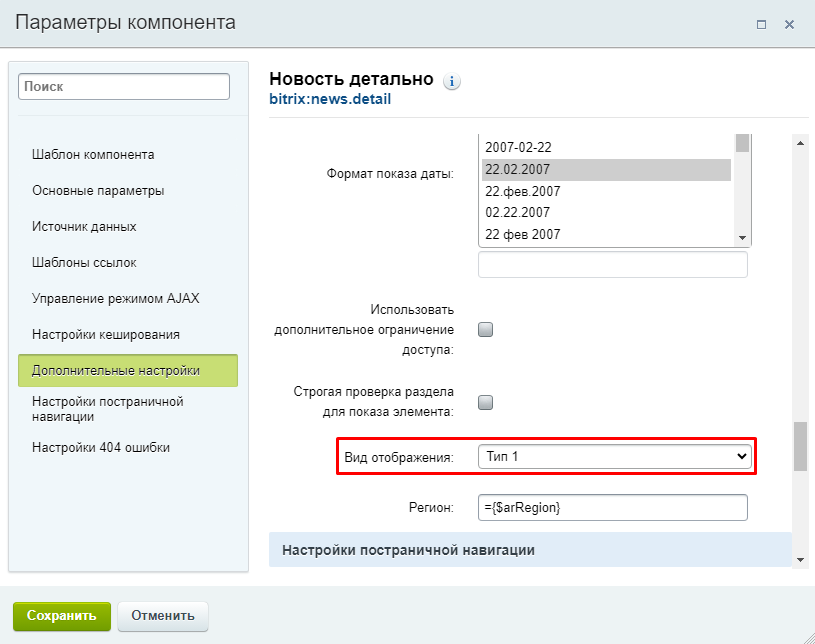Open the Вид отображения dropdown

pyautogui.click(x=614, y=456)
